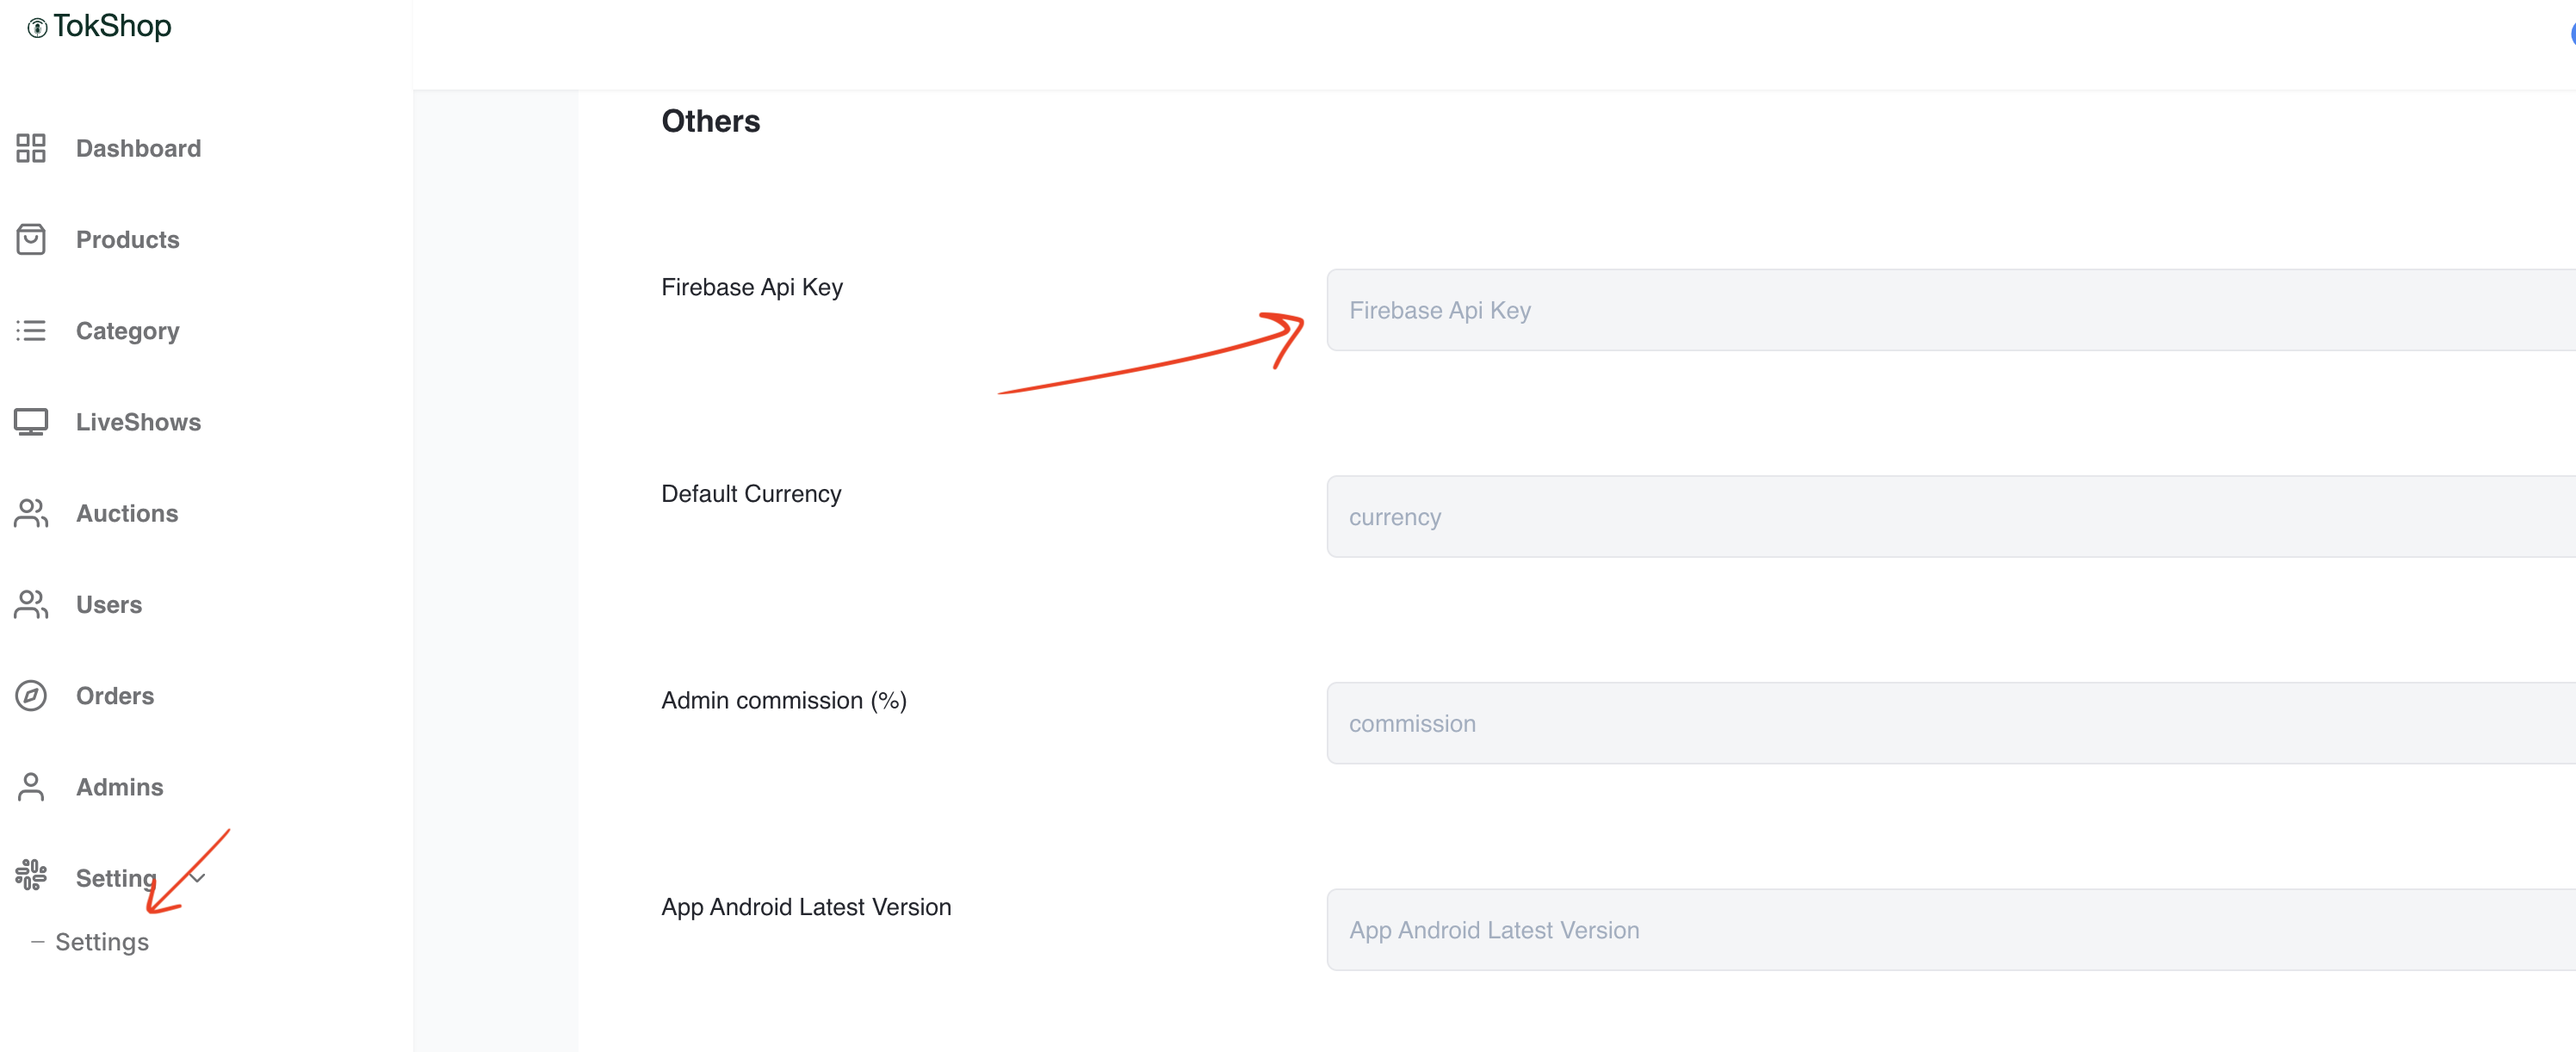Select the Admin commission input box
Screen dimensions: 2576x1052
tap(1950, 723)
